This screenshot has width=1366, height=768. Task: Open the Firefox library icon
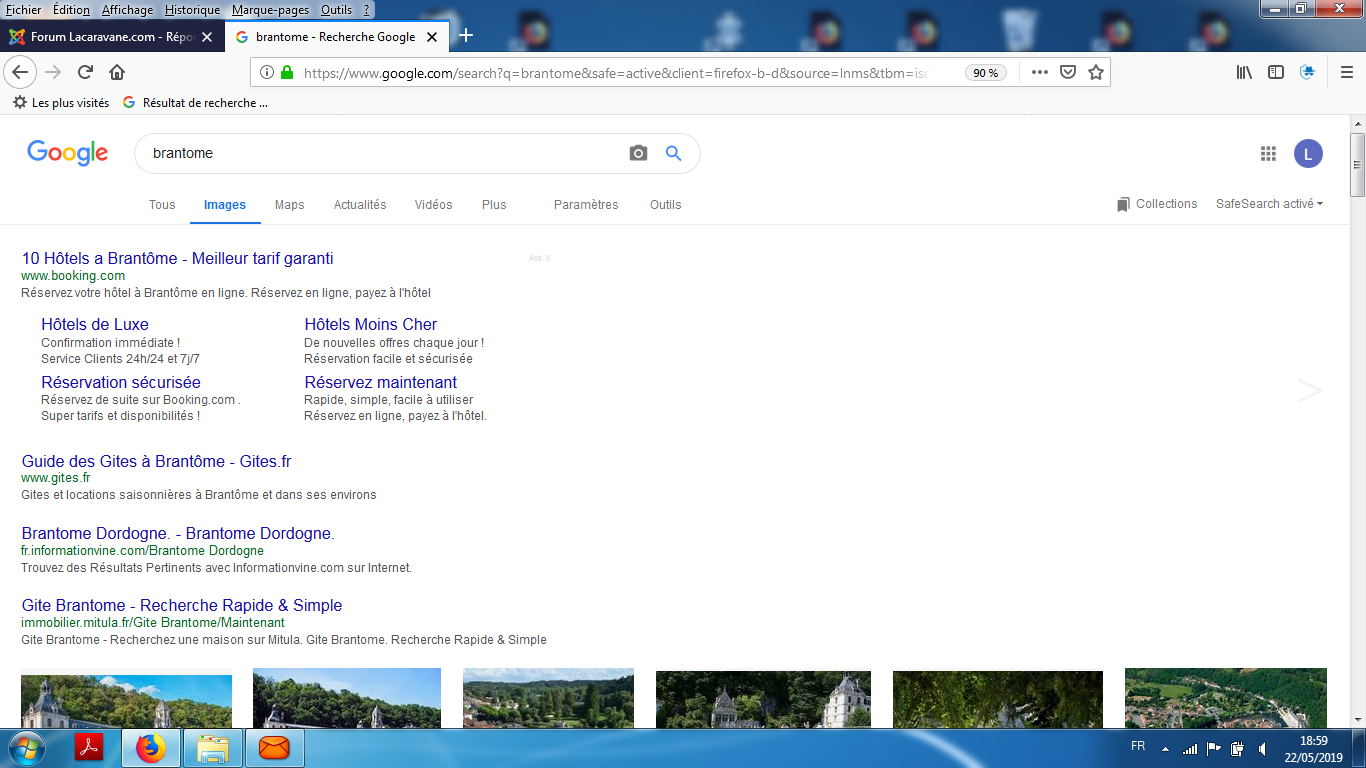(1244, 72)
